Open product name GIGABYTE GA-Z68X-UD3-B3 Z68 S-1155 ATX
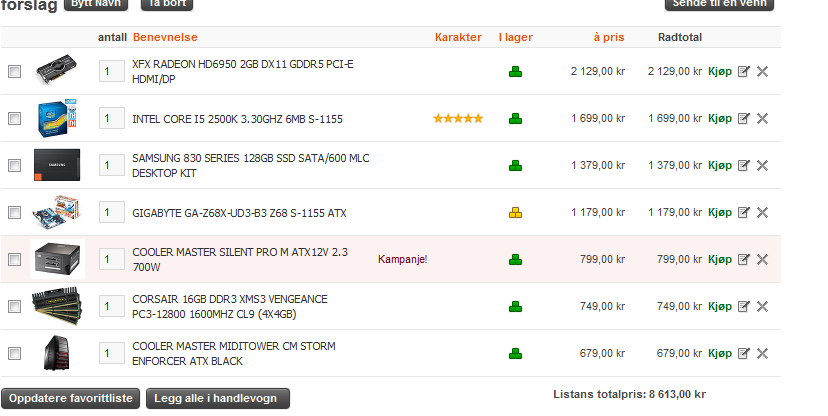Viewport: 828px width, 416px height. coord(239,213)
